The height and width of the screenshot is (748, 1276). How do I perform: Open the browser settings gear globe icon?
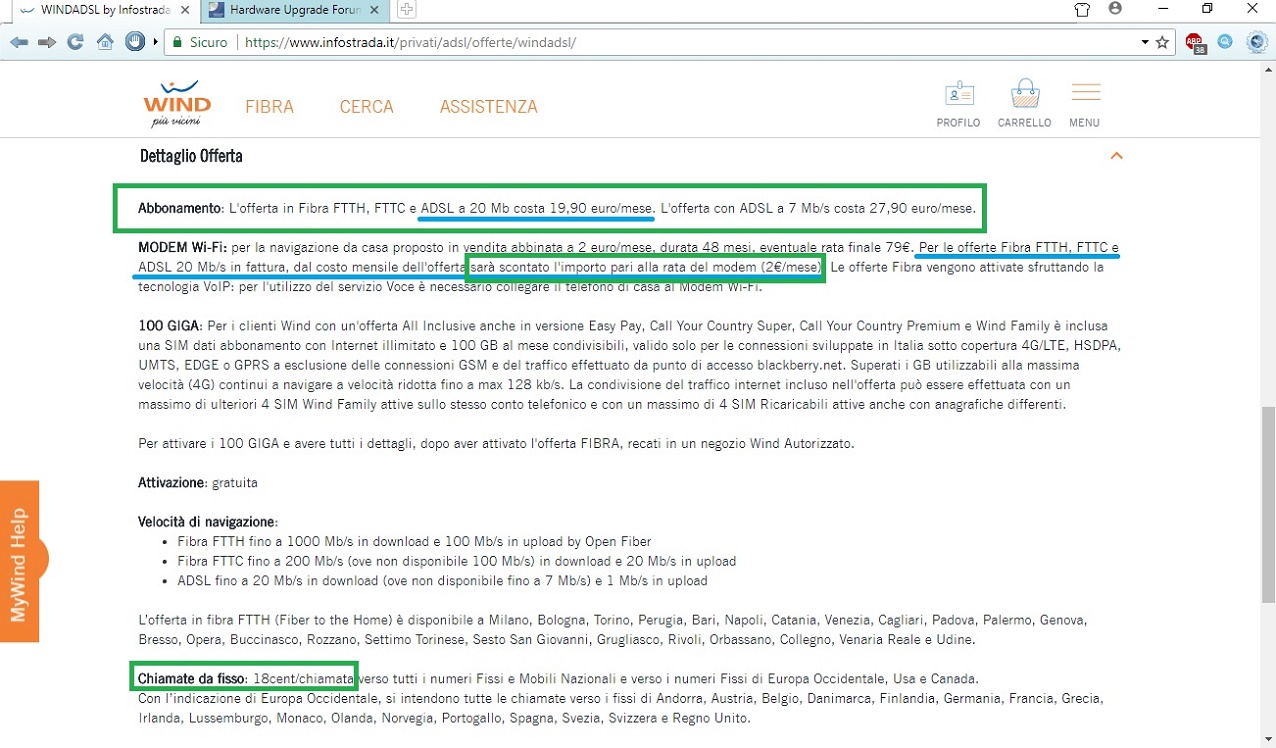pyautogui.click(x=1257, y=43)
